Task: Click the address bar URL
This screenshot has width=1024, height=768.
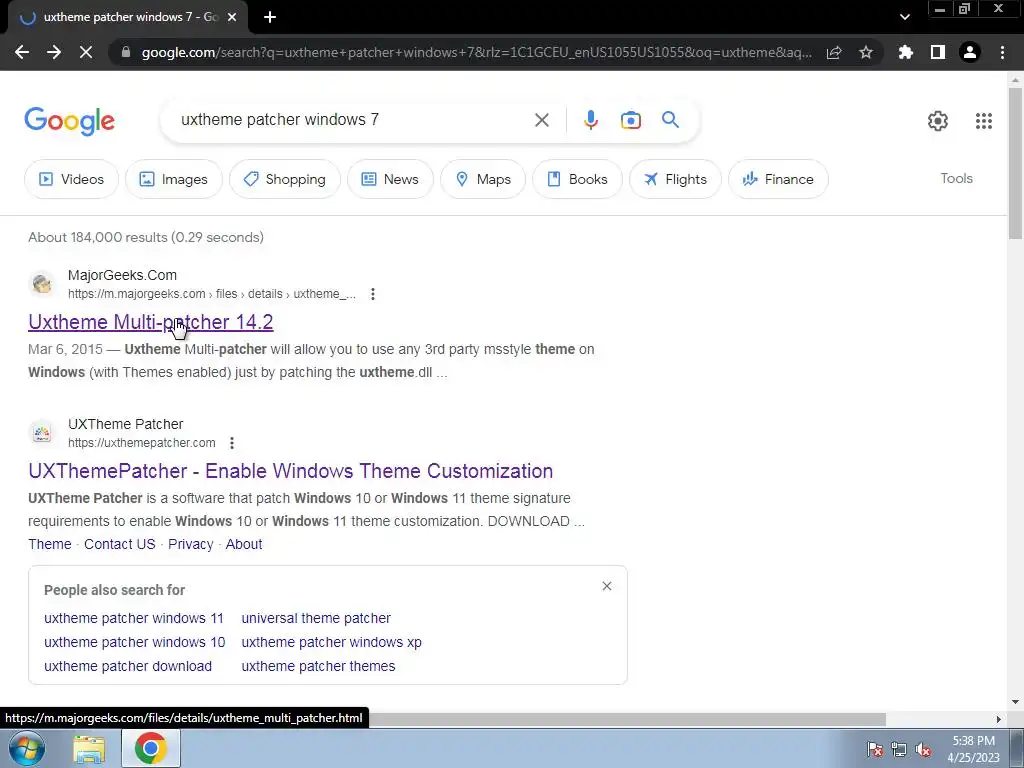Action: 477,52
